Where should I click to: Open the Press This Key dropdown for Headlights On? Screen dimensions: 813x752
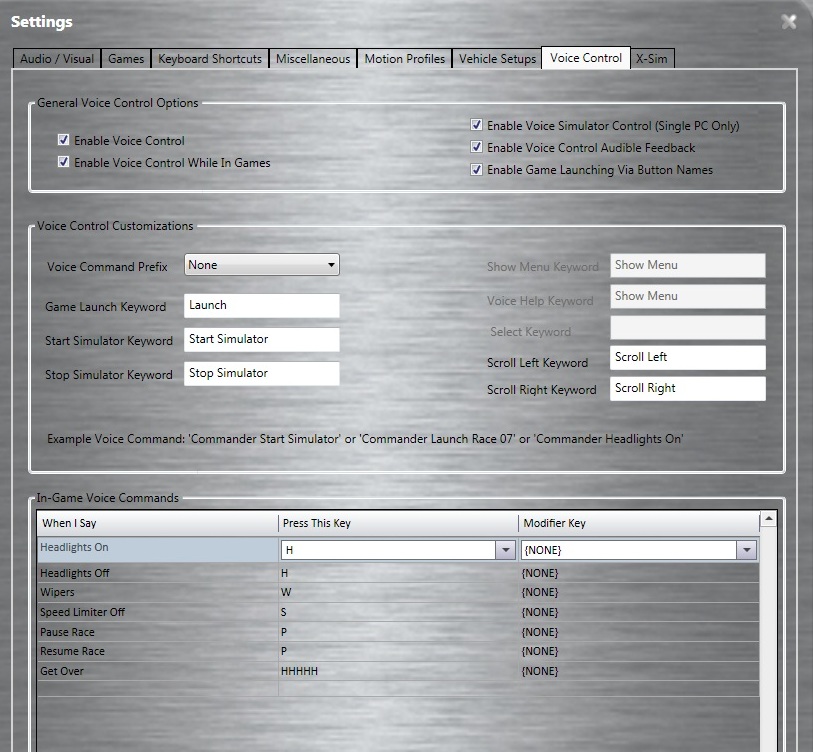505,549
